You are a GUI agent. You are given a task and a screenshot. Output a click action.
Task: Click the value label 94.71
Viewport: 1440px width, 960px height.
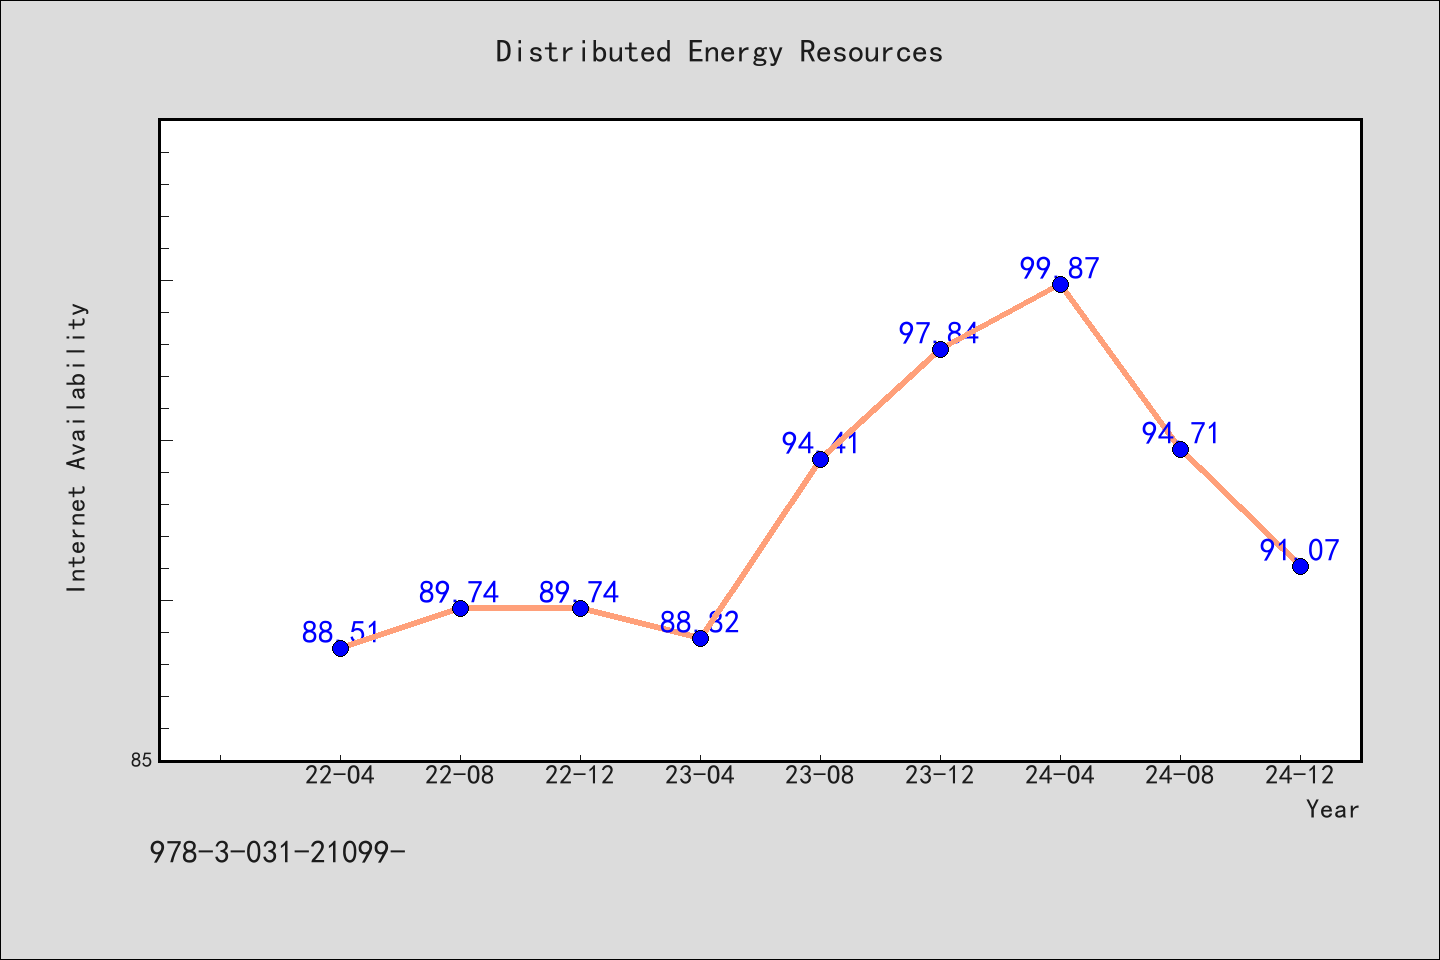[x=1180, y=433]
